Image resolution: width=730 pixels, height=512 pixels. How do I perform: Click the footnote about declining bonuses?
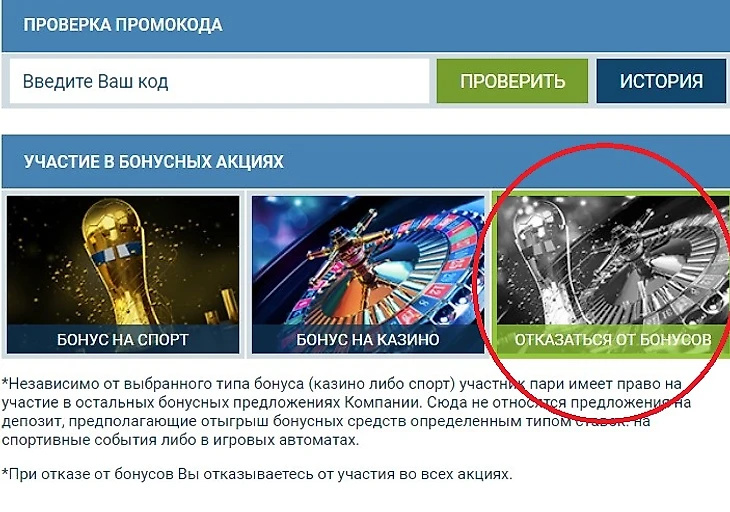(x=257, y=474)
